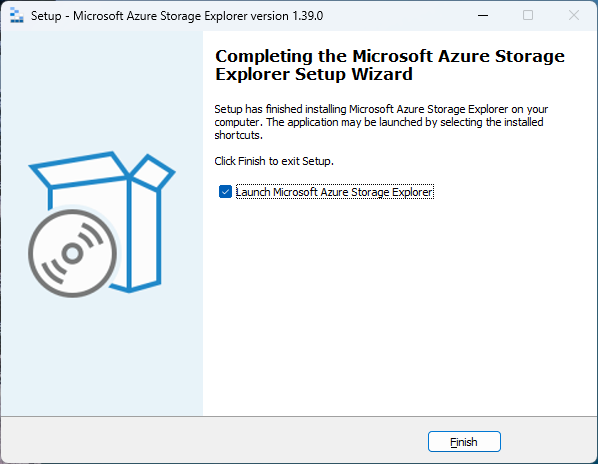Image resolution: width=598 pixels, height=464 pixels.
Task: Click the gray footer bar left of Finish
Action: pos(214,440)
